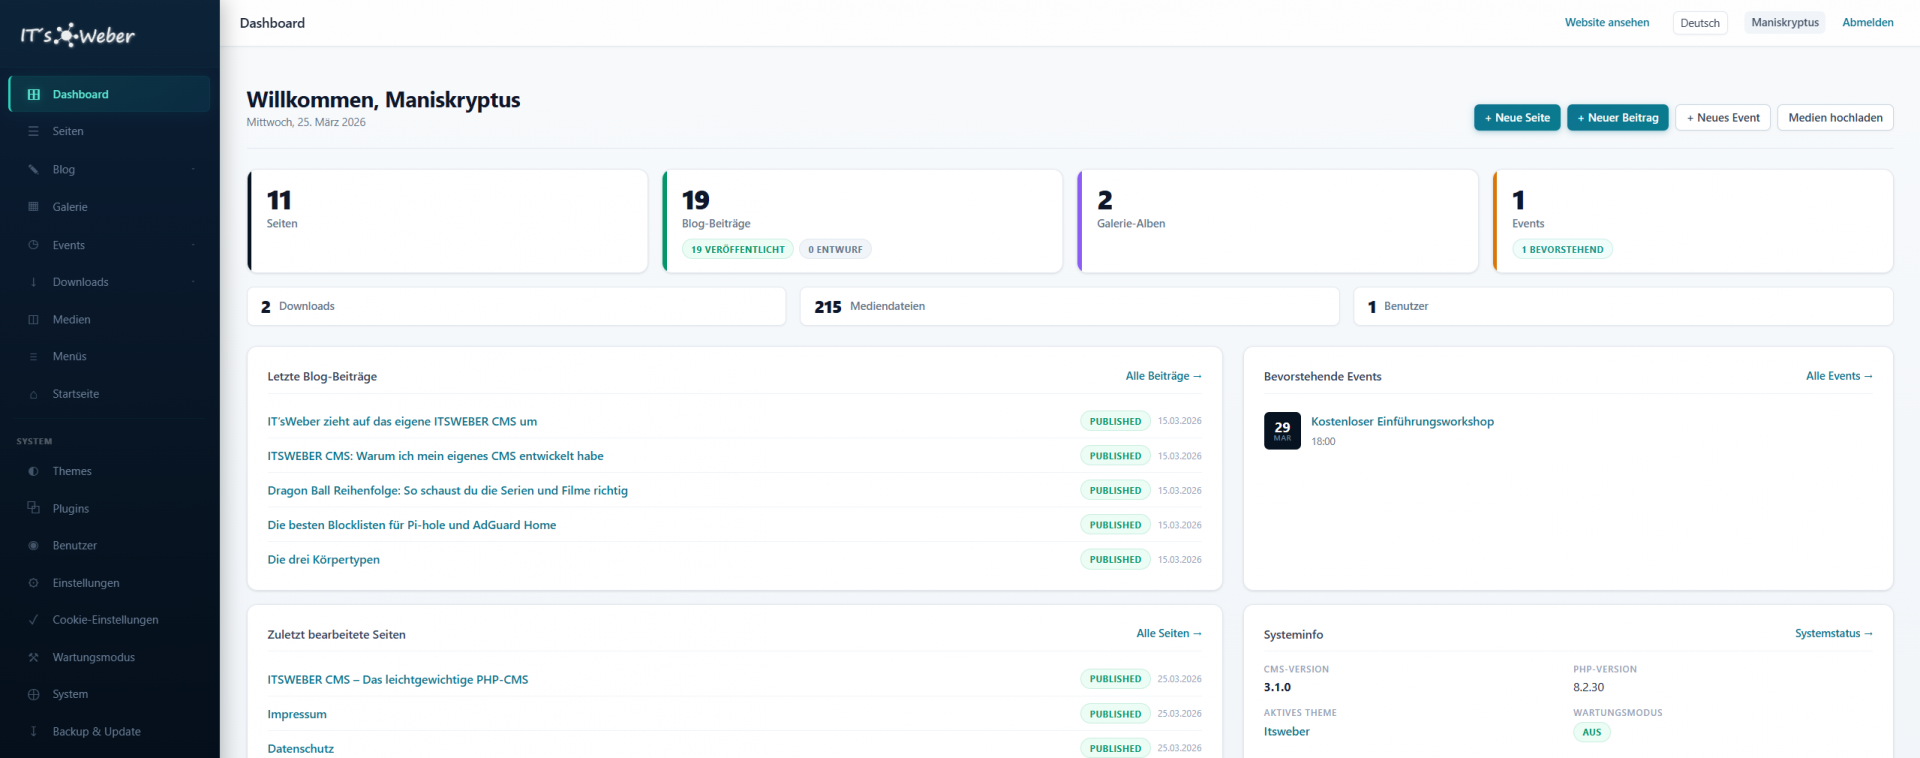Open page 'ITSWEBER CMS – Das leichtgewichtige PHP-CMS'
Screen dimensions: 1920x758
(x=397, y=679)
